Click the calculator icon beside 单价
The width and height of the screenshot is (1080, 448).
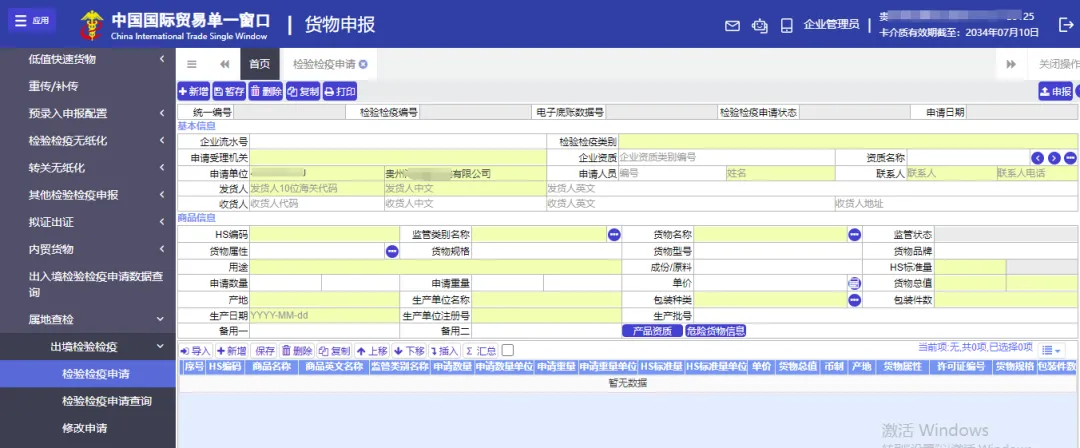coord(854,283)
